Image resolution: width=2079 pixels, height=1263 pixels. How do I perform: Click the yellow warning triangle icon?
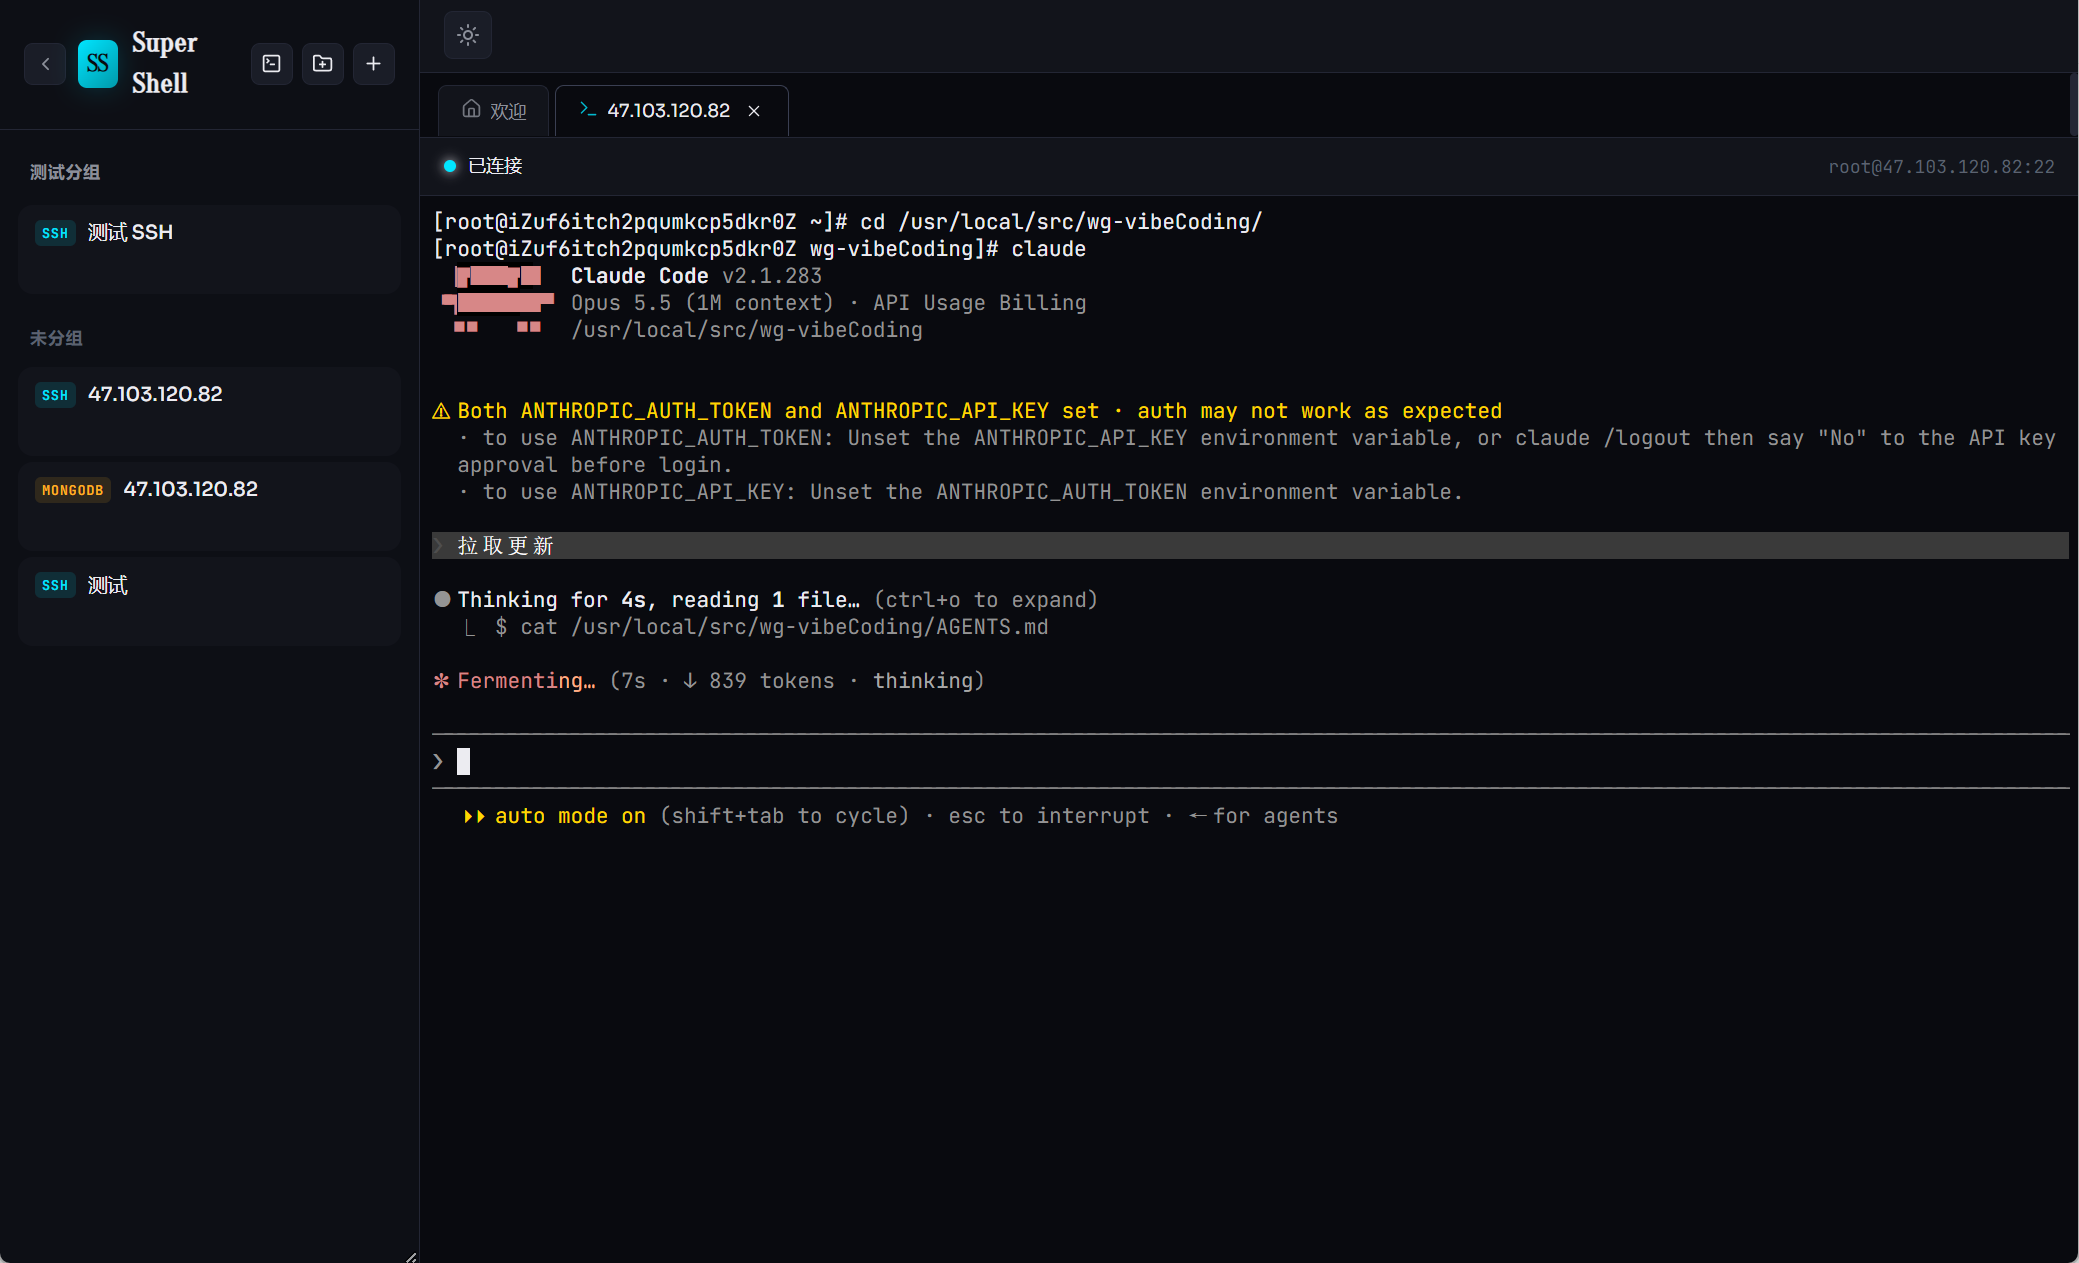coord(441,411)
